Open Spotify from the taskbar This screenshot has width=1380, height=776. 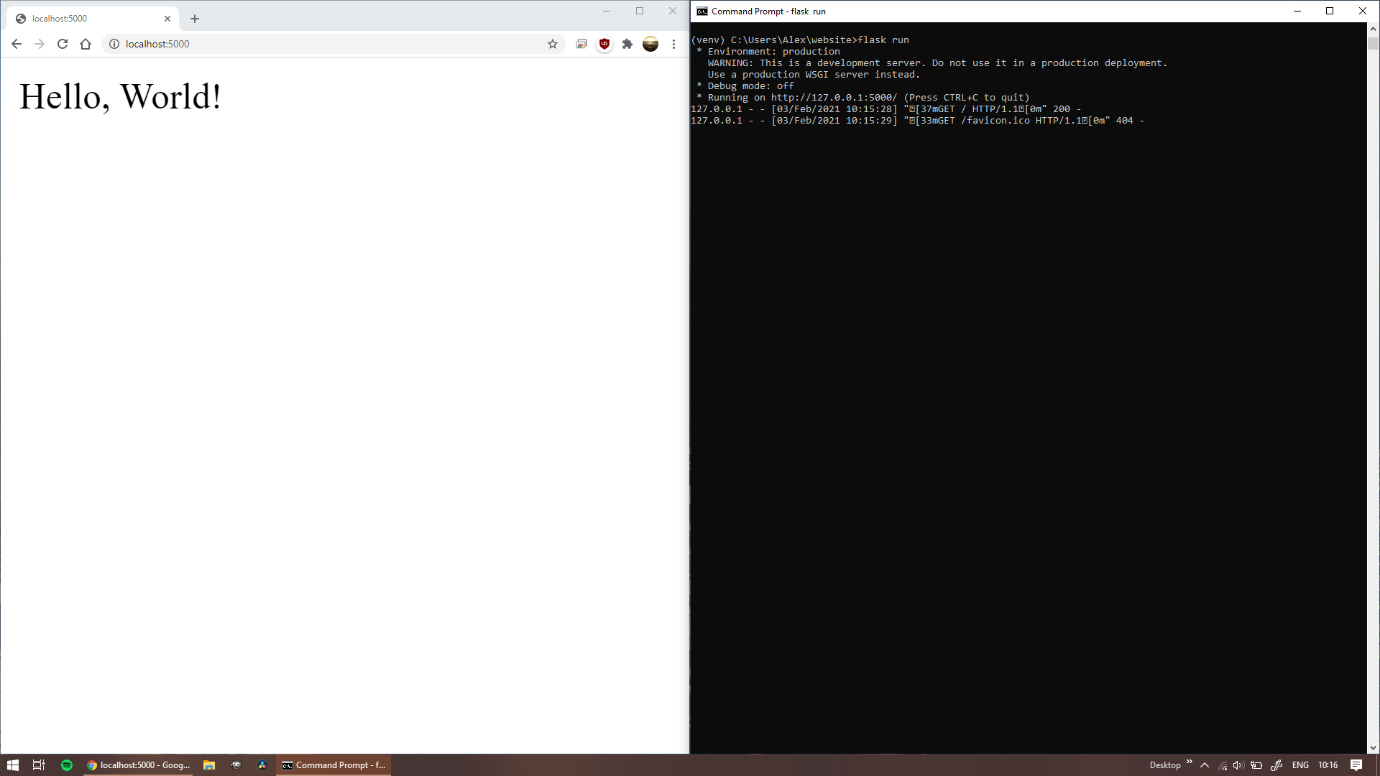tap(67, 765)
